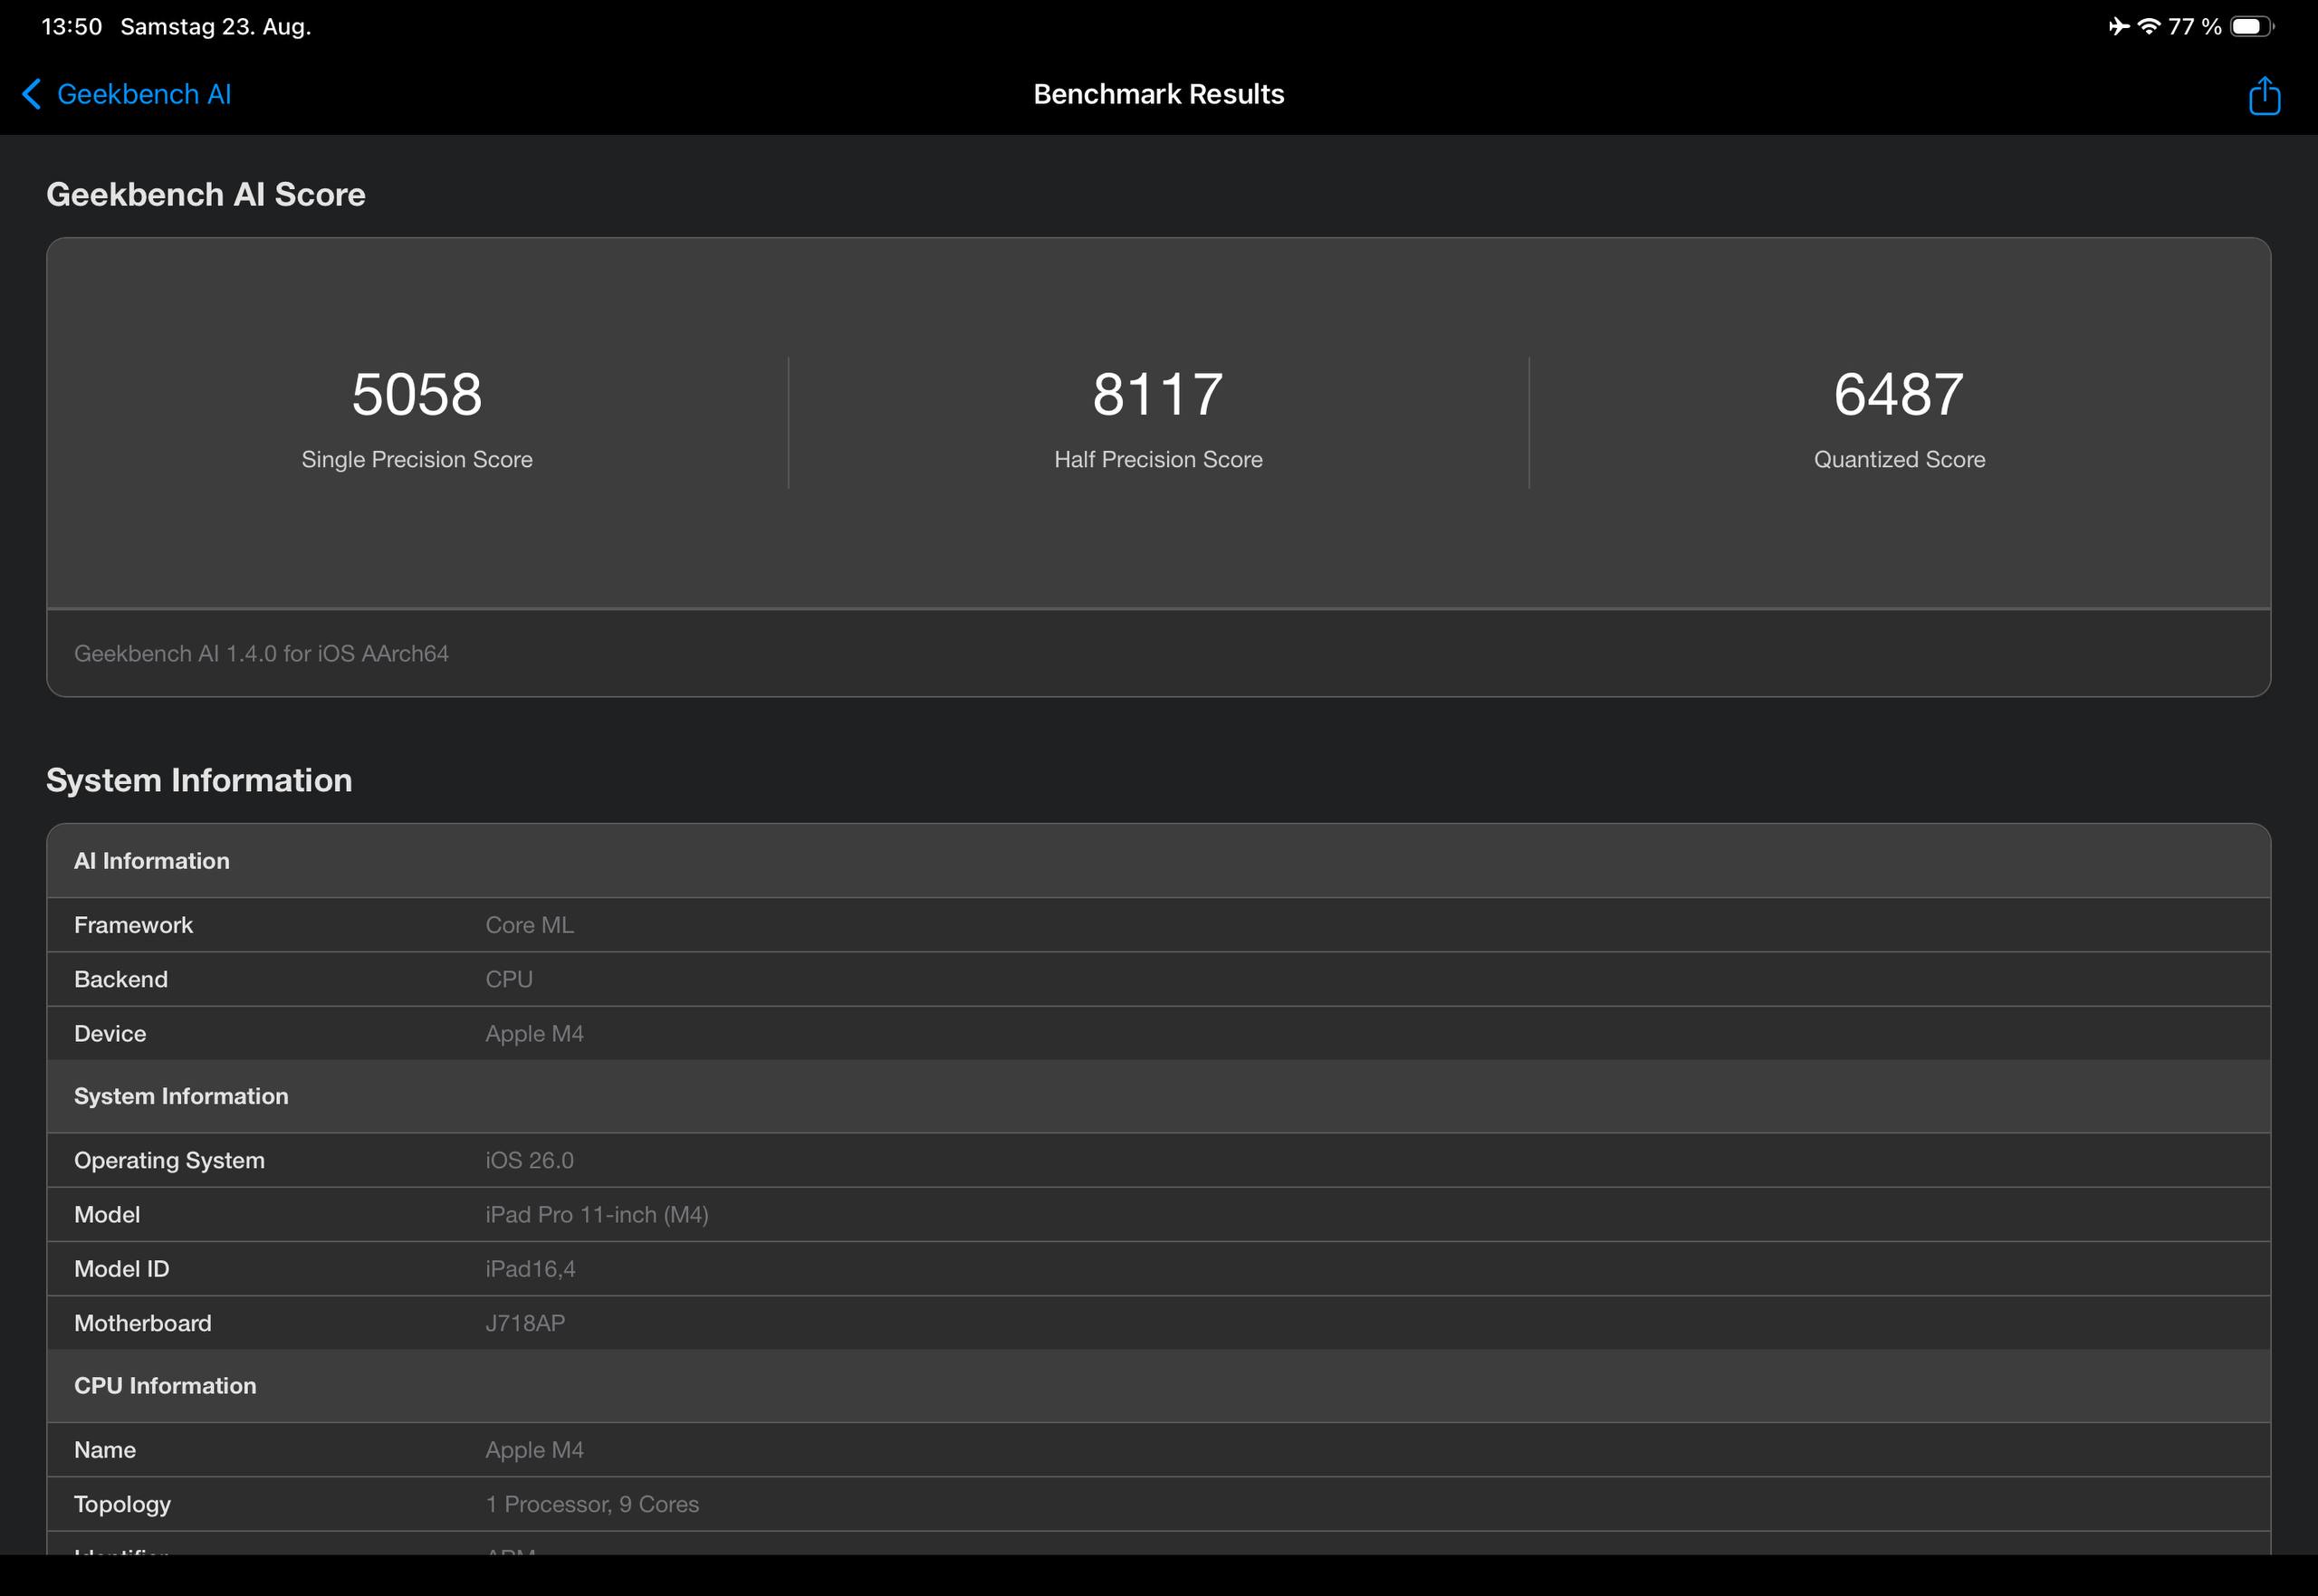Viewport: 2318px width, 1596px height.
Task: Tap the Half Precision Score label
Action: [x=1158, y=459]
